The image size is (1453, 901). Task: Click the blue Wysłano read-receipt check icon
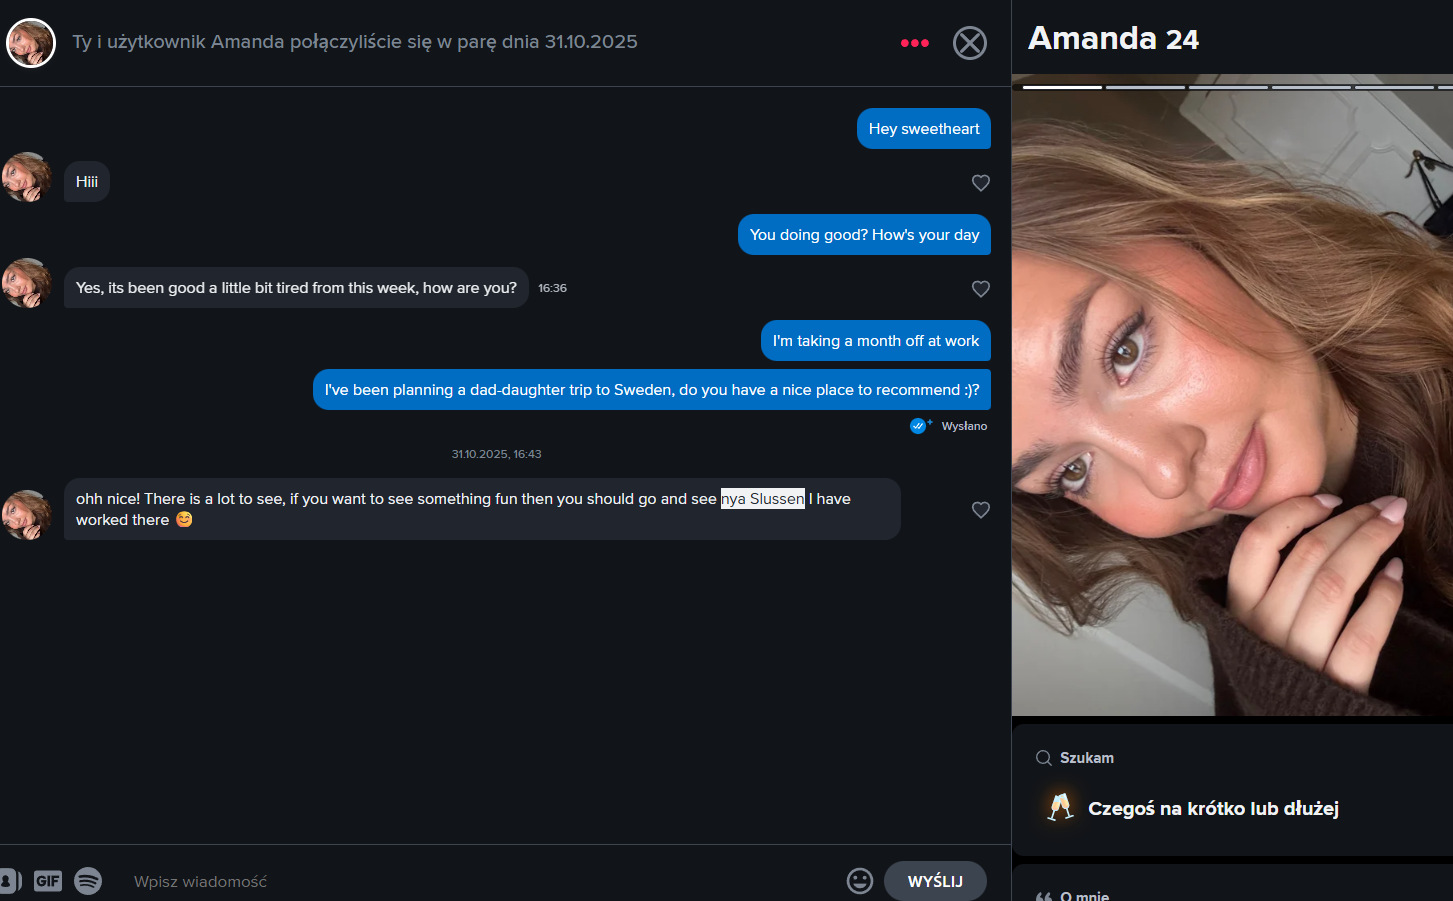(x=919, y=426)
